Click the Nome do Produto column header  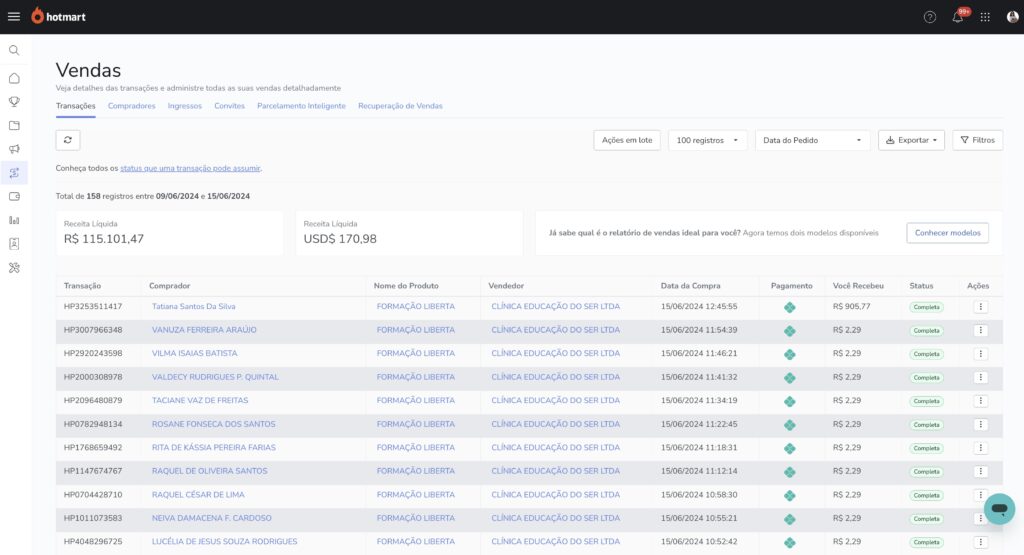pyautogui.click(x=406, y=286)
